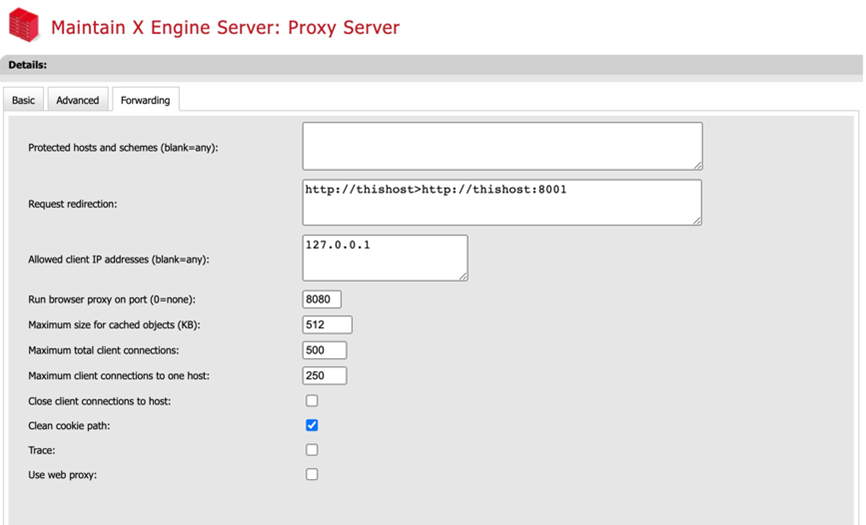Click resize handle of Allowed client IP box
Screen dimensions: 866x525
pyautogui.click(x=463, y=276)
